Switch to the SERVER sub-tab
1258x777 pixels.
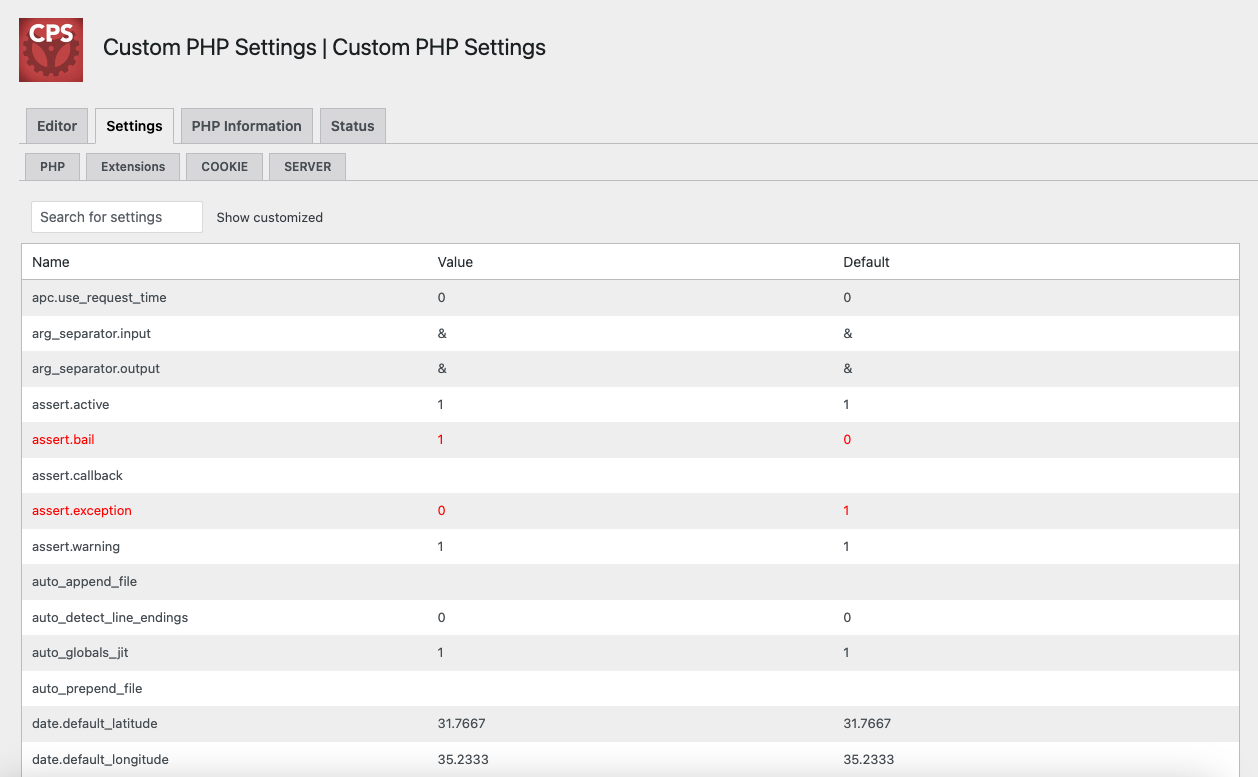click(x=307, y=166)
